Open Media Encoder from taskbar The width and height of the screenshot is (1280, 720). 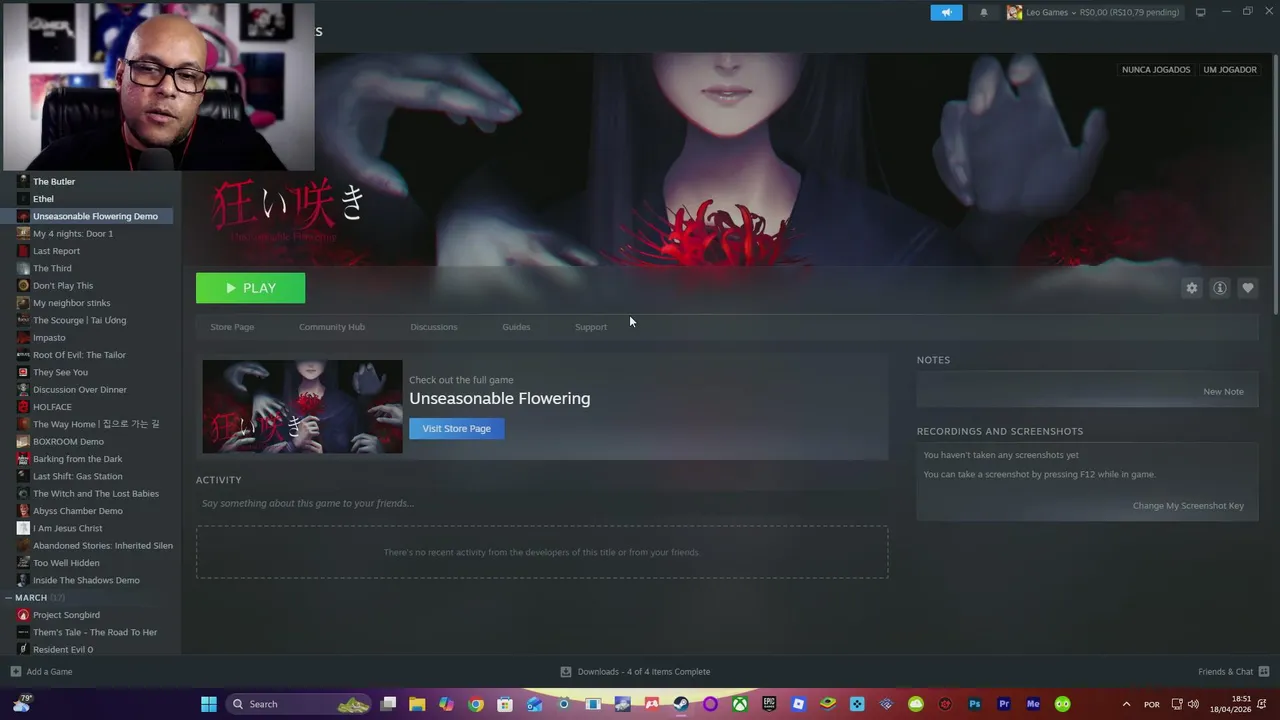pos(1033,704)
